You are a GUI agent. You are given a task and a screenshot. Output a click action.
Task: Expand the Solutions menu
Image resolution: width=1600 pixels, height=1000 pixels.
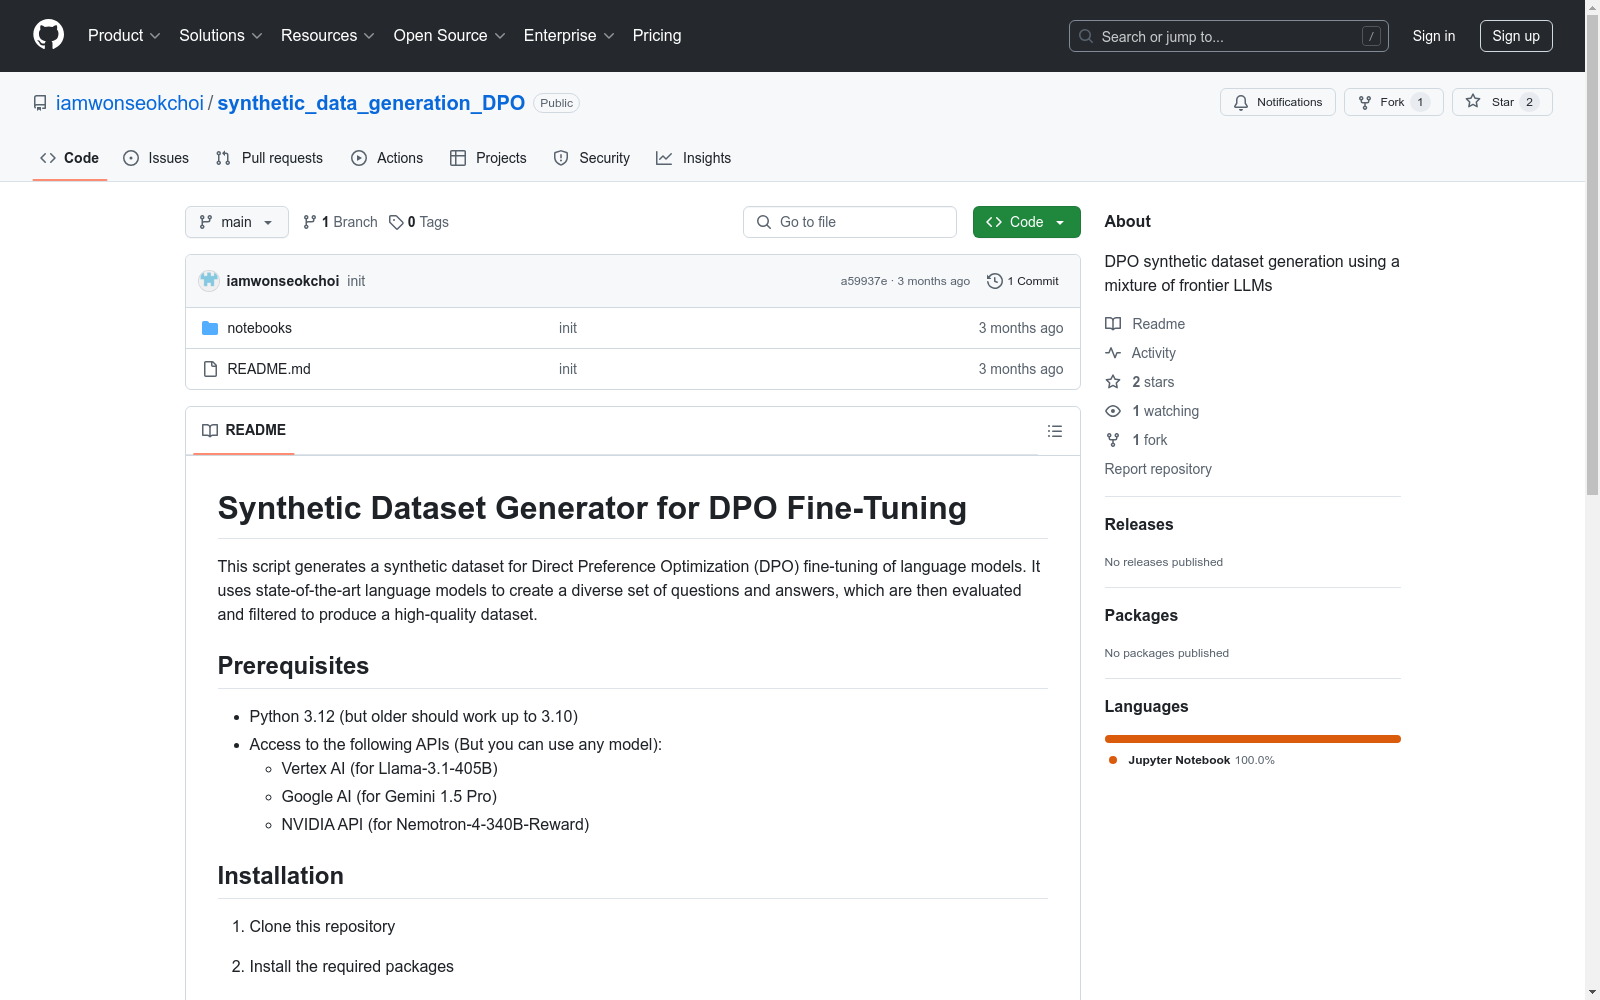[x=221, y=36]
